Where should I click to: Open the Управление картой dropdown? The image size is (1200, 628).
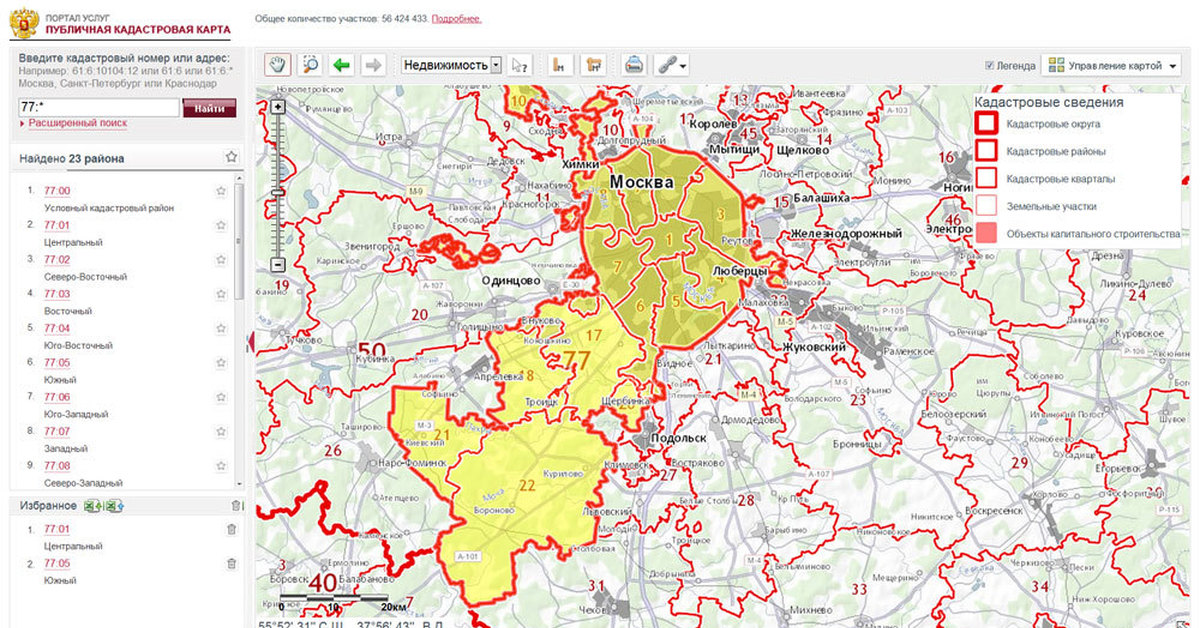click(x=1111, y=65)
